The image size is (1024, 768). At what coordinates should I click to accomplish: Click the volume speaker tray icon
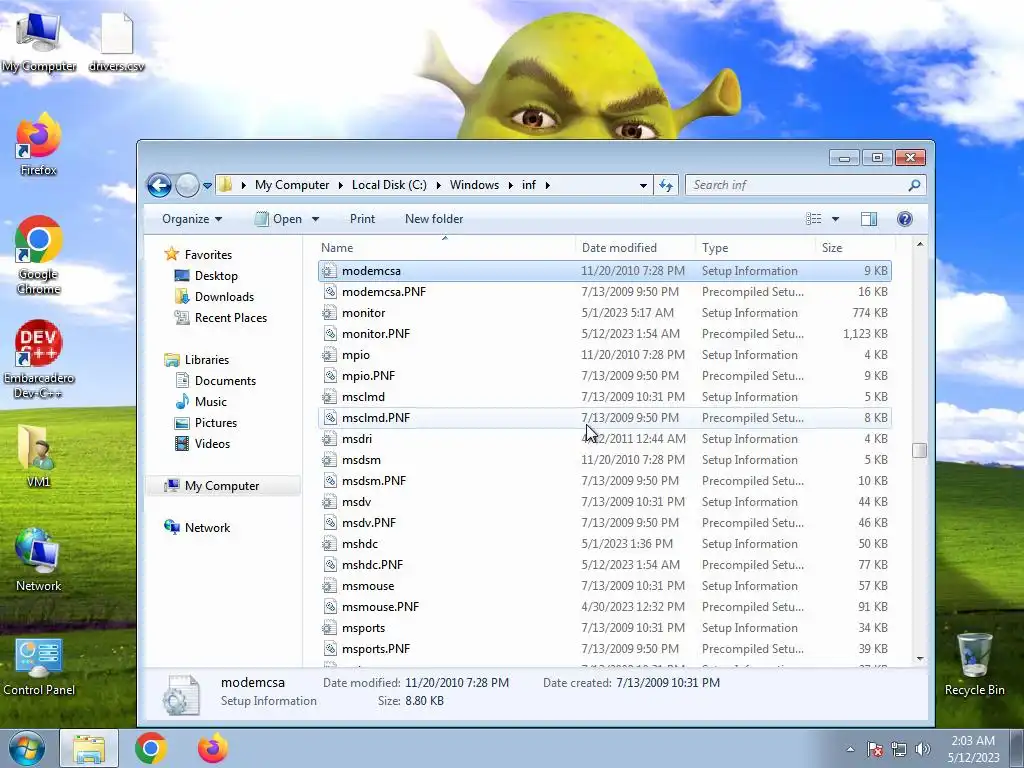[x=923, y=749]
